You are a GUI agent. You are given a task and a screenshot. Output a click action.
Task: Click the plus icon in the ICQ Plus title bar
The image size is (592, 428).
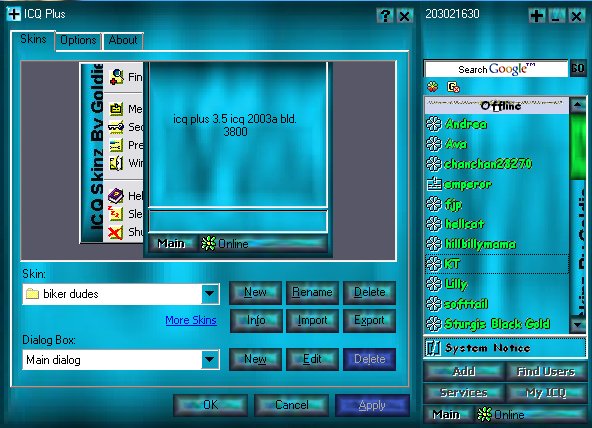[14, 14]
